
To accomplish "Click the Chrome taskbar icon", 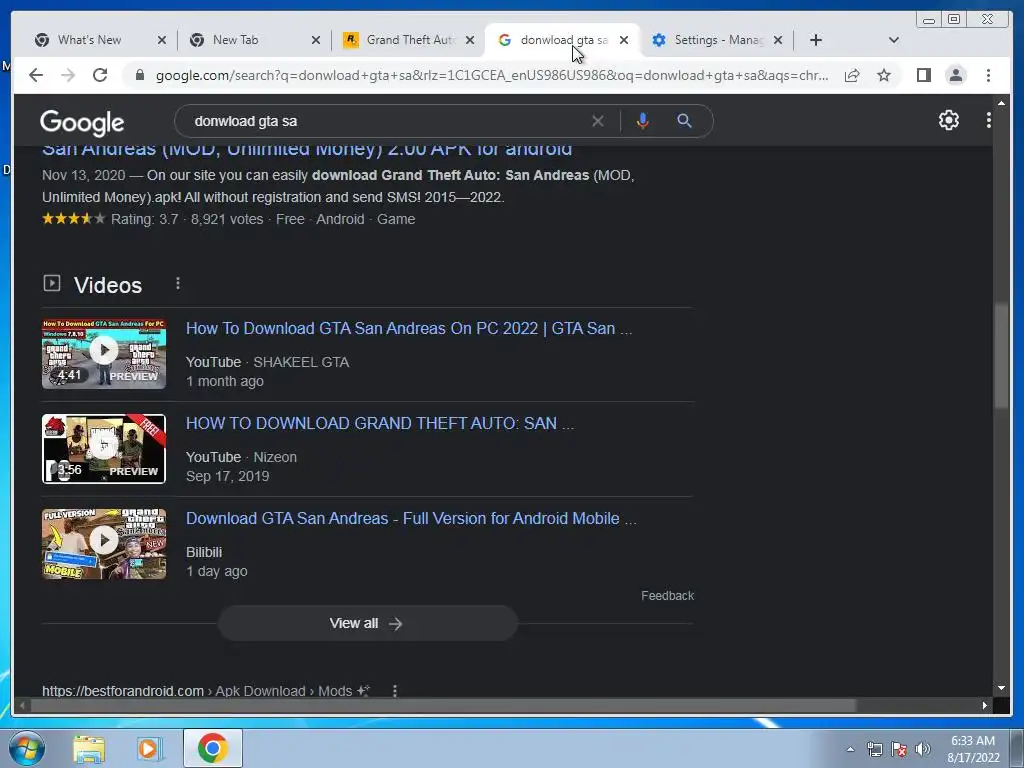I will pos(212,748).
